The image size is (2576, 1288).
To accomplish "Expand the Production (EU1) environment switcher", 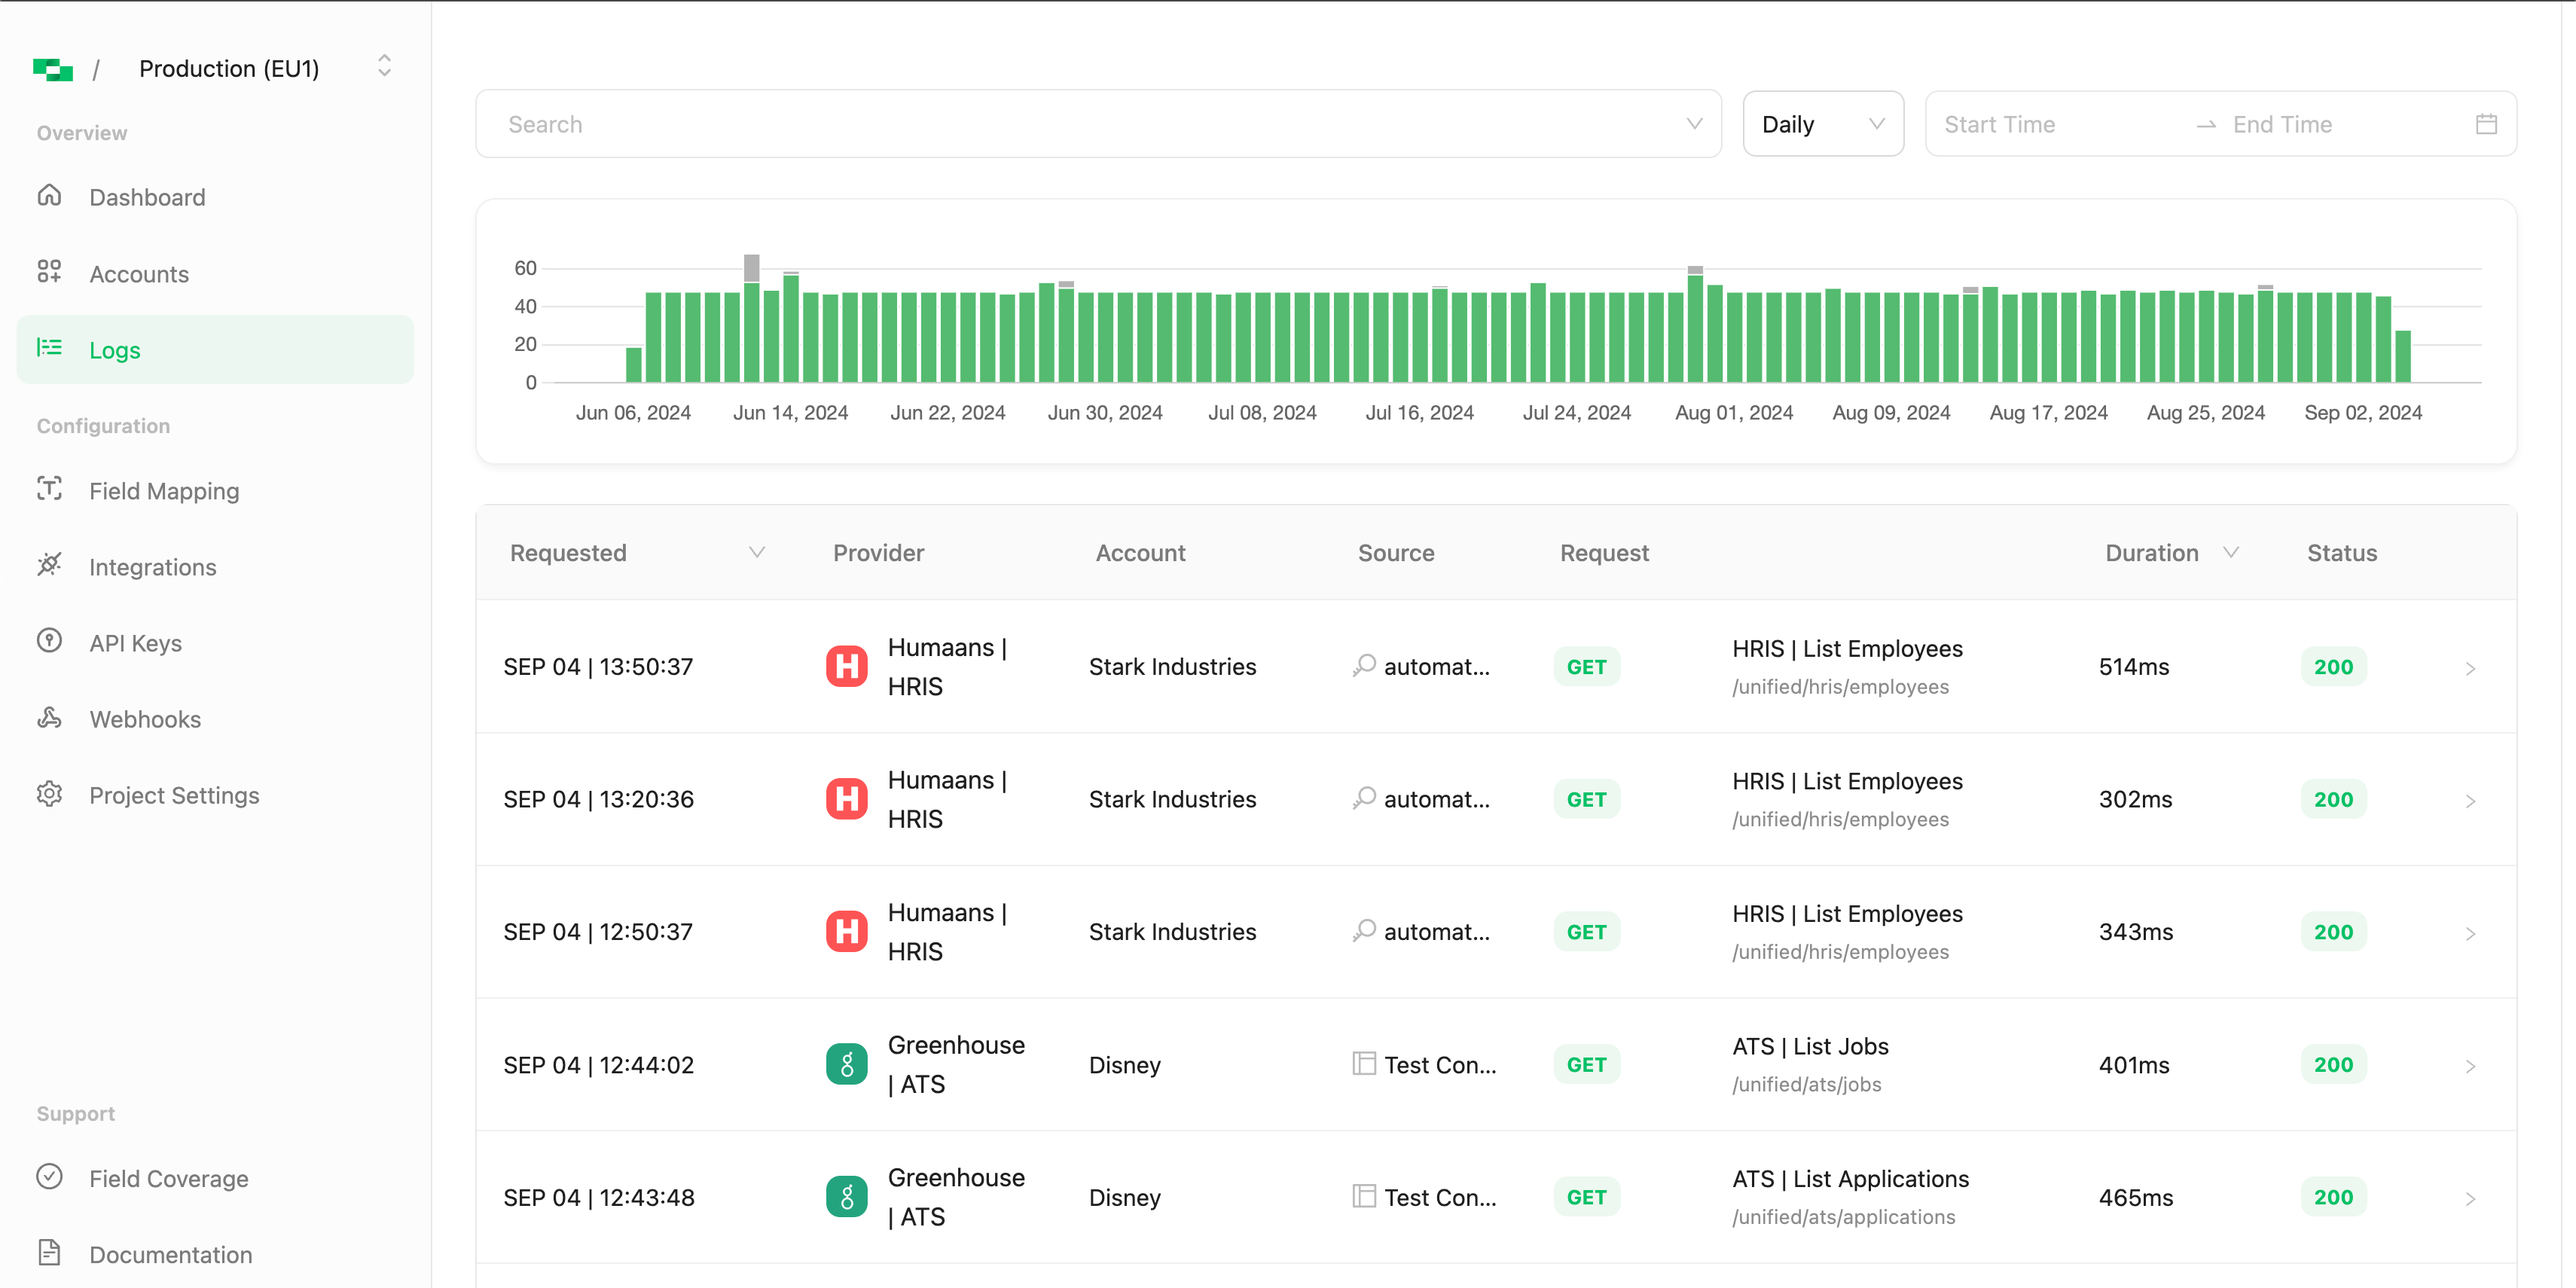I will coord(384,67).
